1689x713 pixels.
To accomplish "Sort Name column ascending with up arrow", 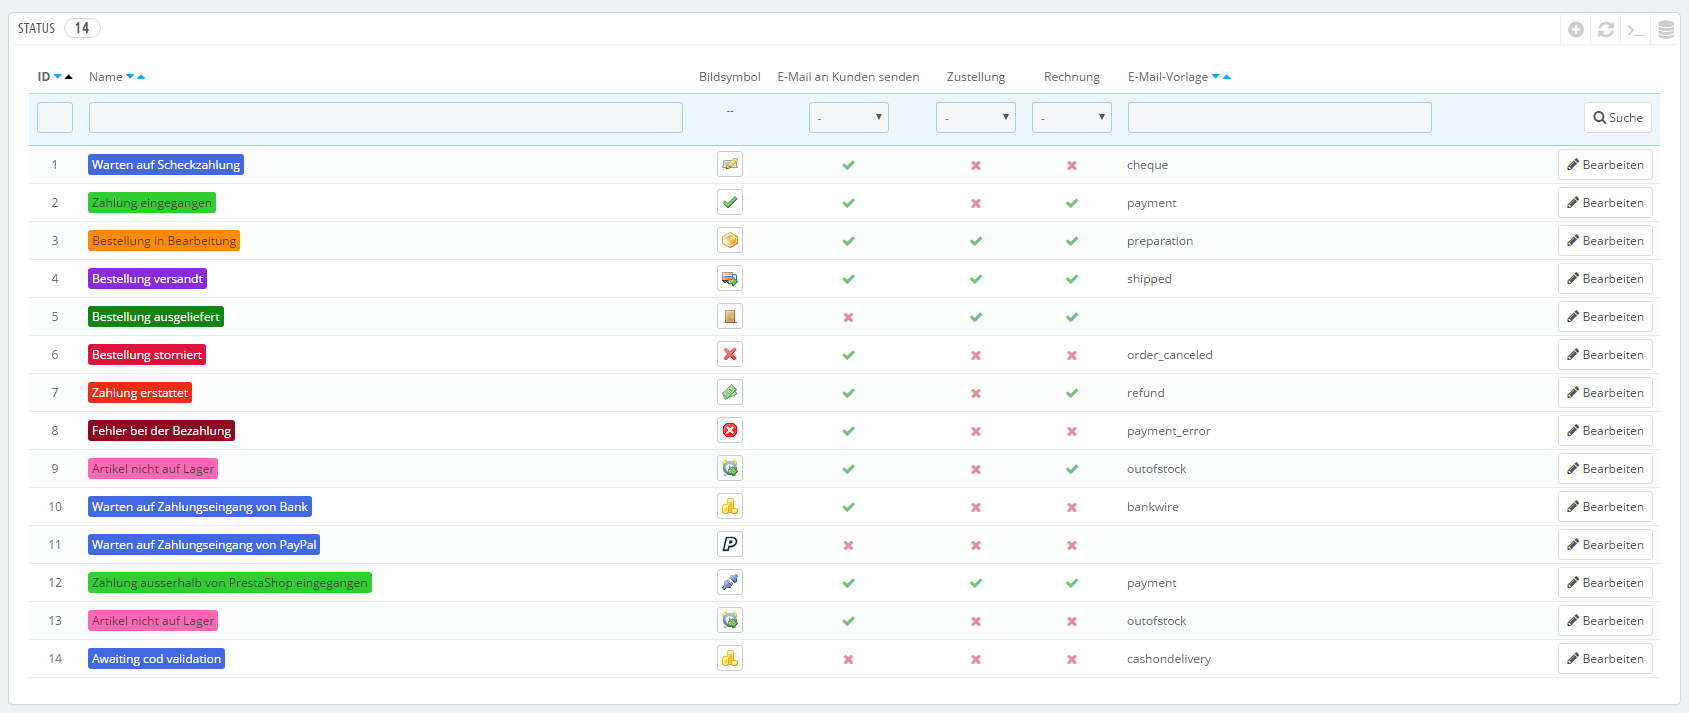I will point(141,77).
